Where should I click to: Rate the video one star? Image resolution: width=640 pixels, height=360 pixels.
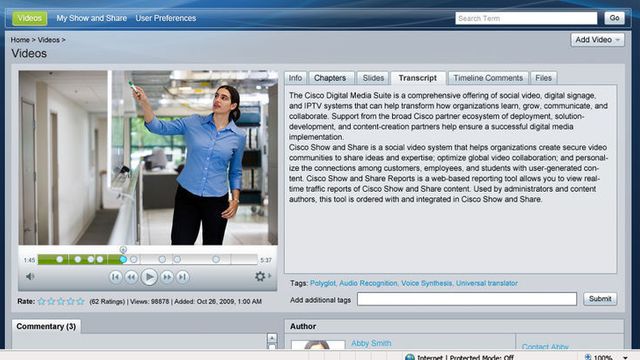pos(42,301)
